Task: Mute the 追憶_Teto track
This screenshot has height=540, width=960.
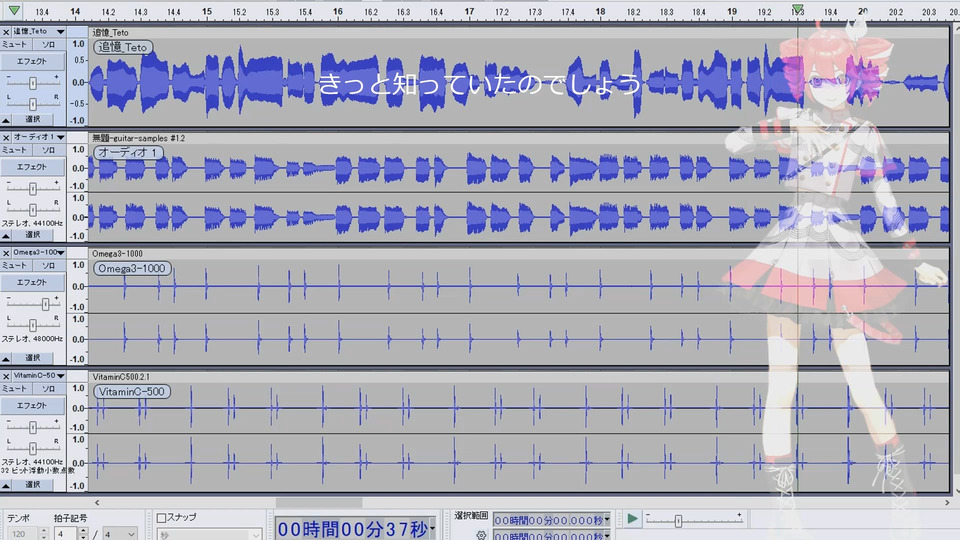Action: [x=15, y=45]
